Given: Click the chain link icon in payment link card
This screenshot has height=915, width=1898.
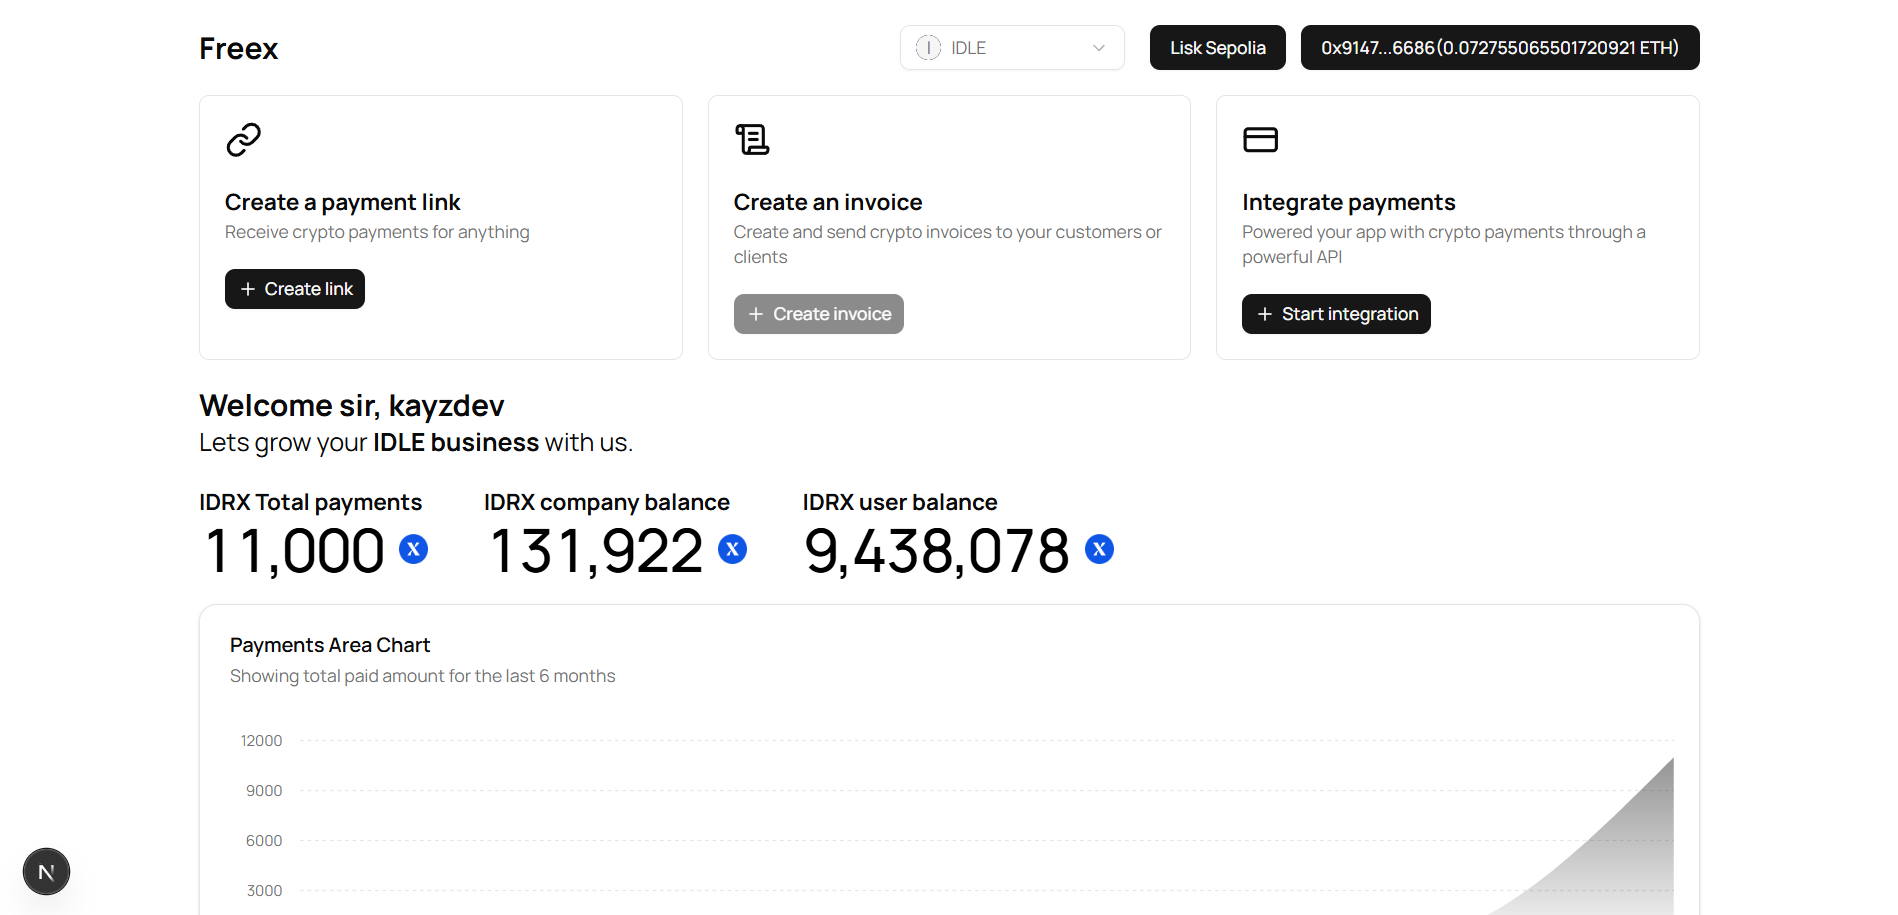Looking at the screenshot, I should tap(243, 140).
